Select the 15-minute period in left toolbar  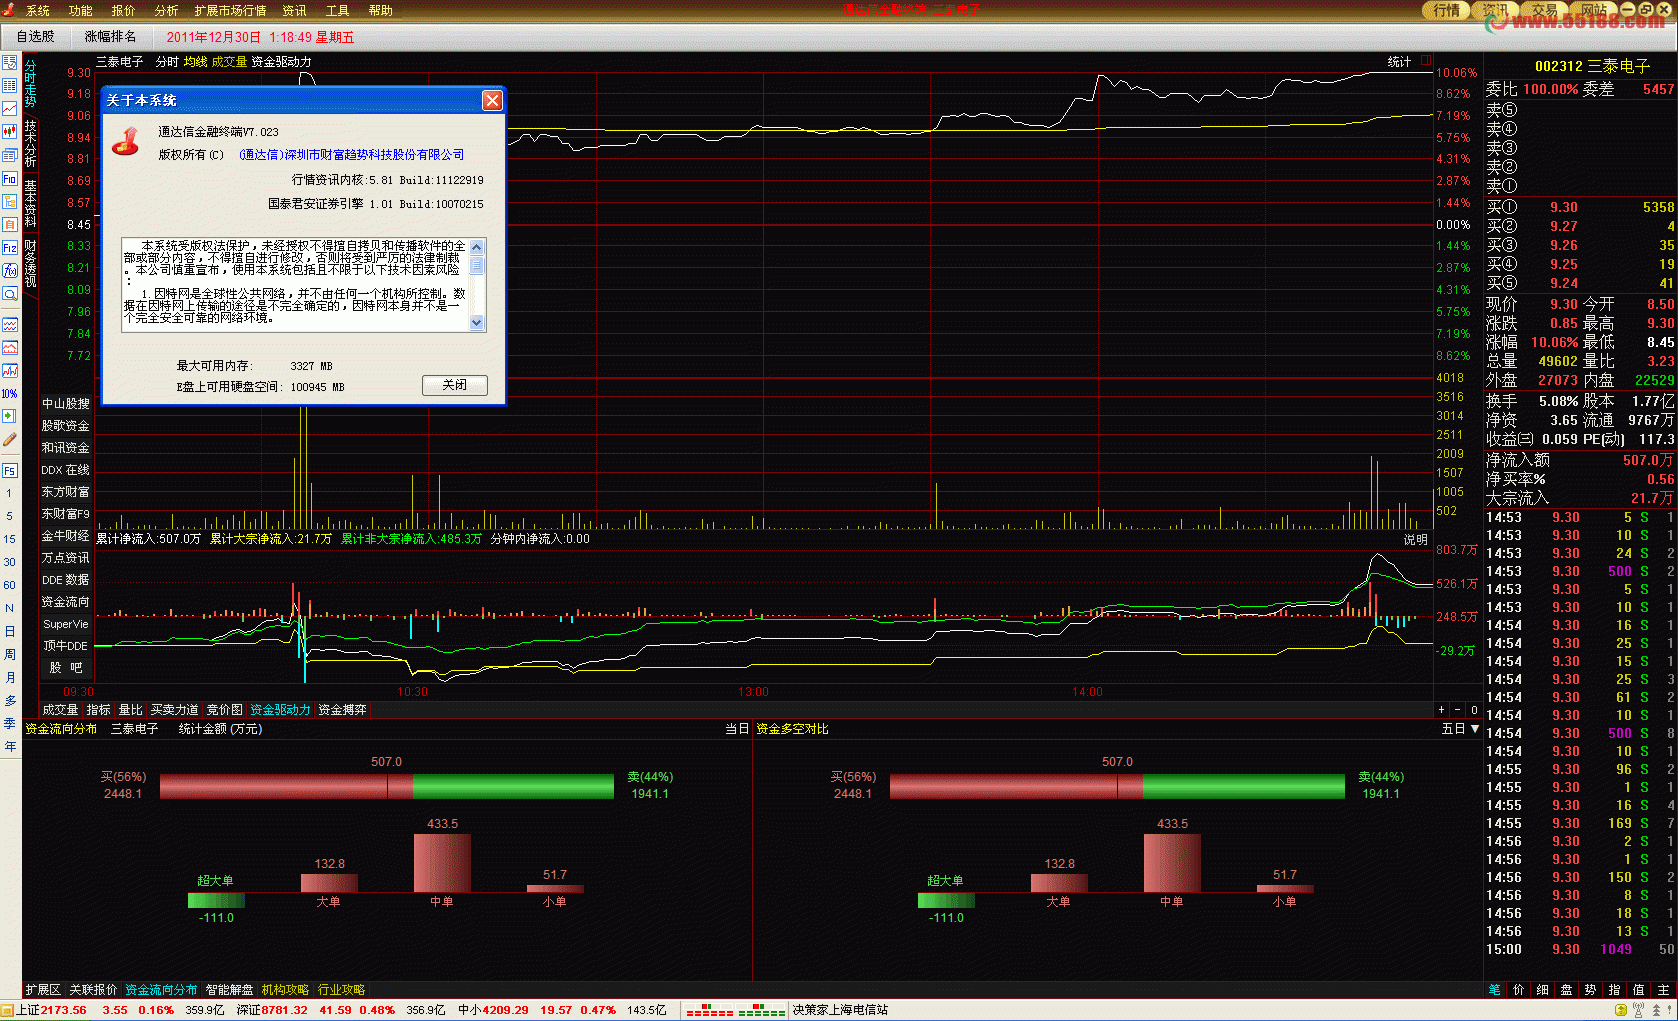point(9,539)
